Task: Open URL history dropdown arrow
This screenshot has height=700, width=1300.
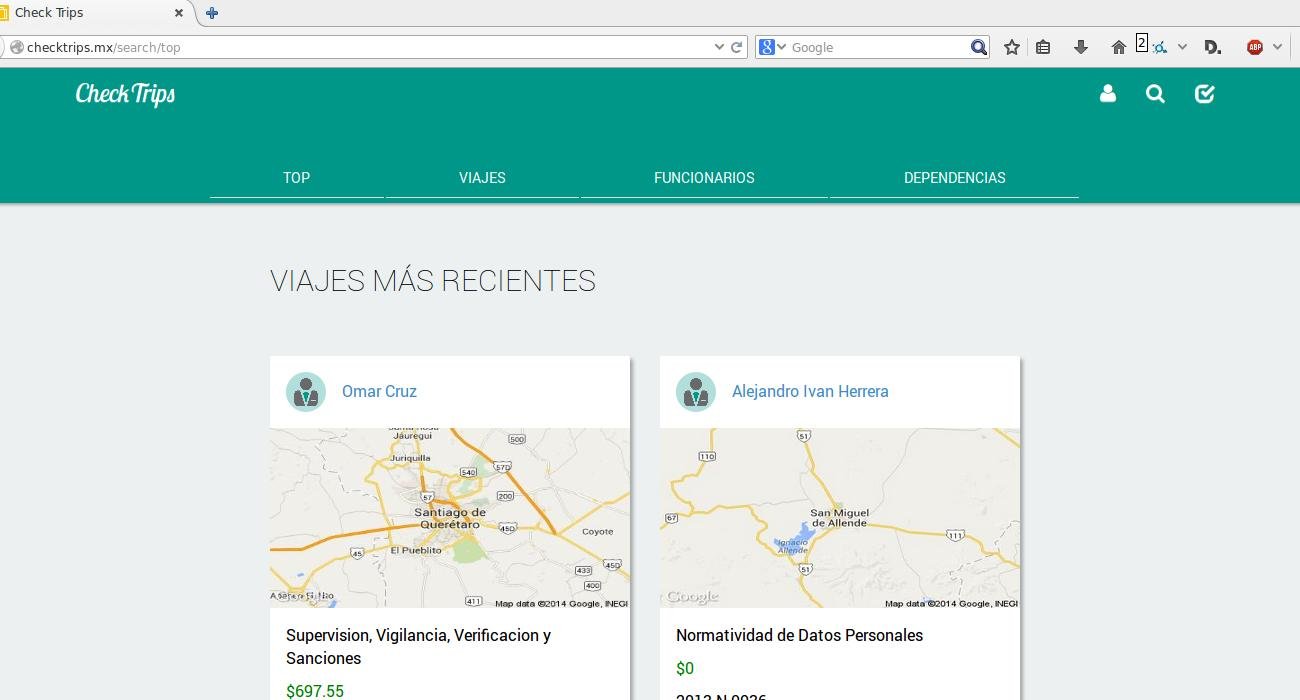Action: click(719, 47)
